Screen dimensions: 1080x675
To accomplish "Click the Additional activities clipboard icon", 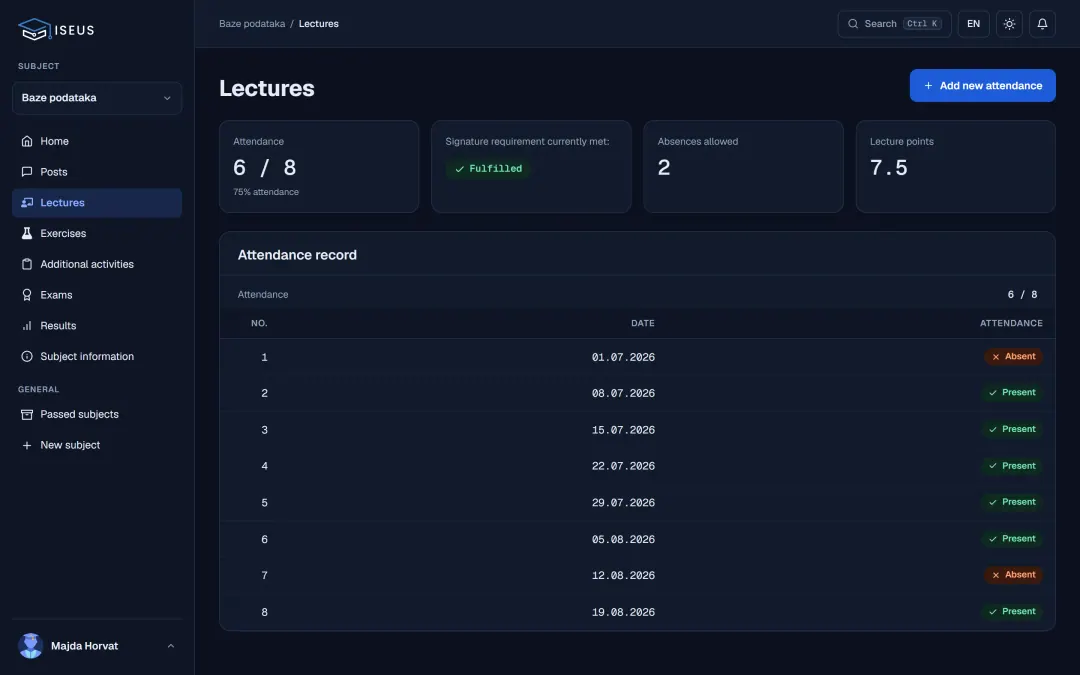I will click(x=27, y=264).
